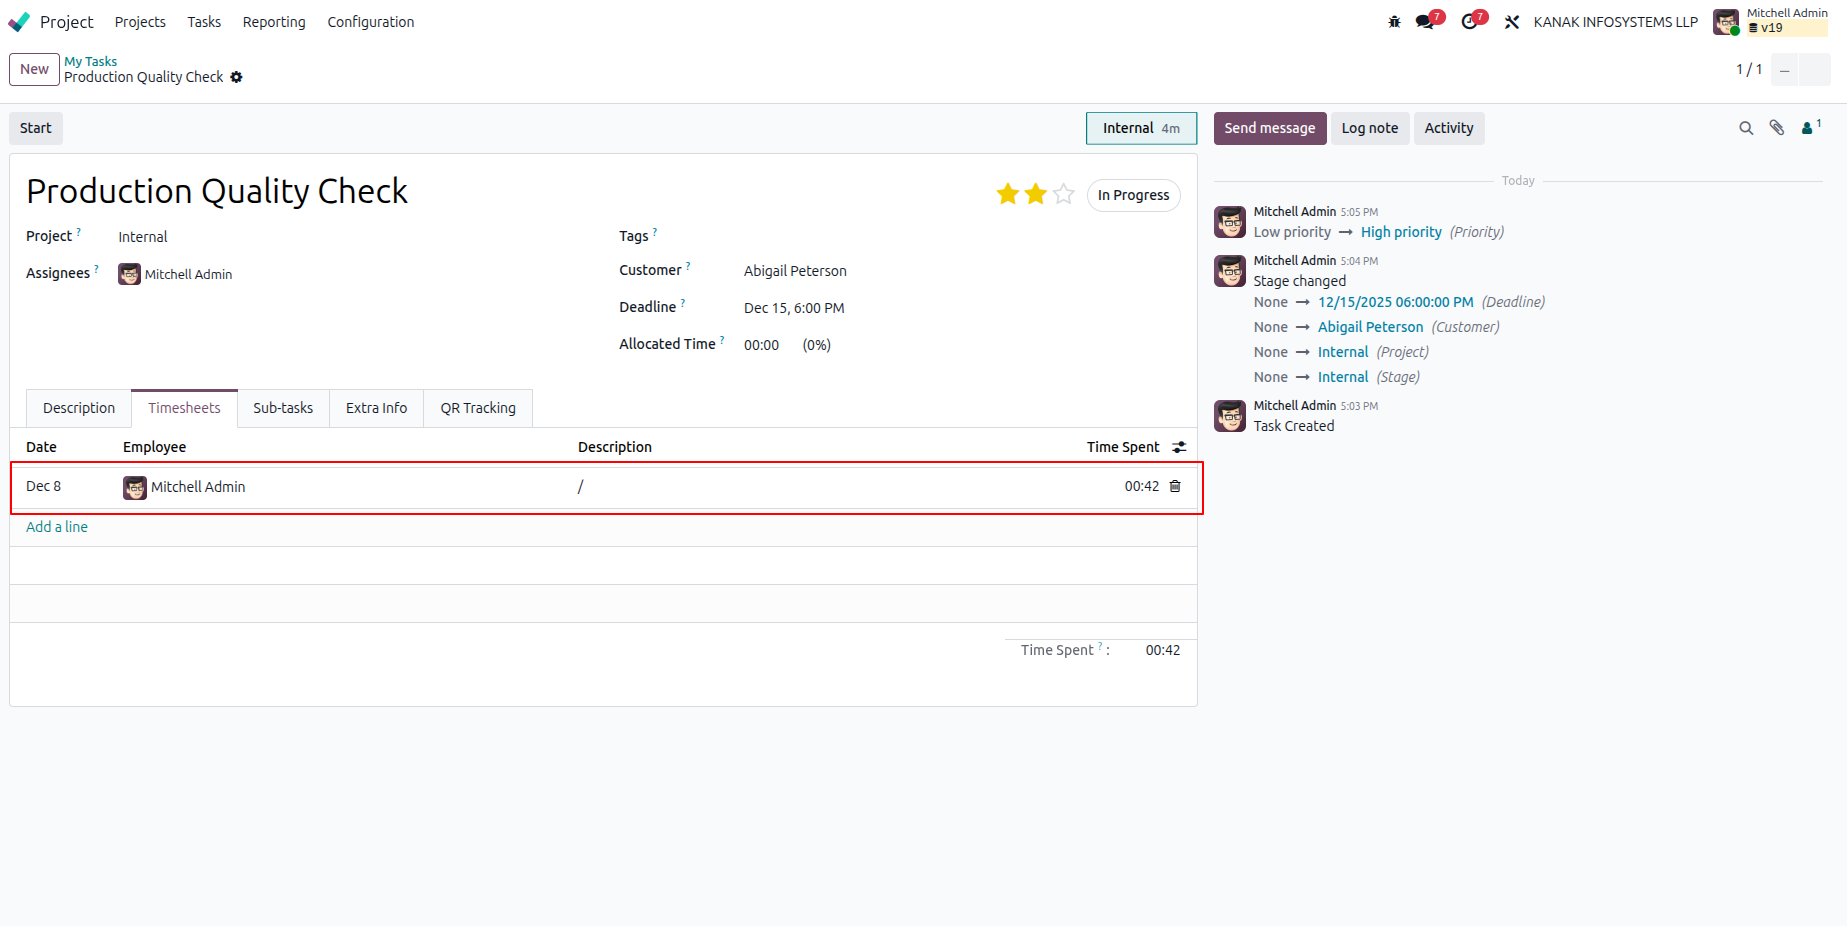The width and height of the screenshot is (1847, 926).
Task: Open the Reporting menu
Action: [x=274, y=22]
